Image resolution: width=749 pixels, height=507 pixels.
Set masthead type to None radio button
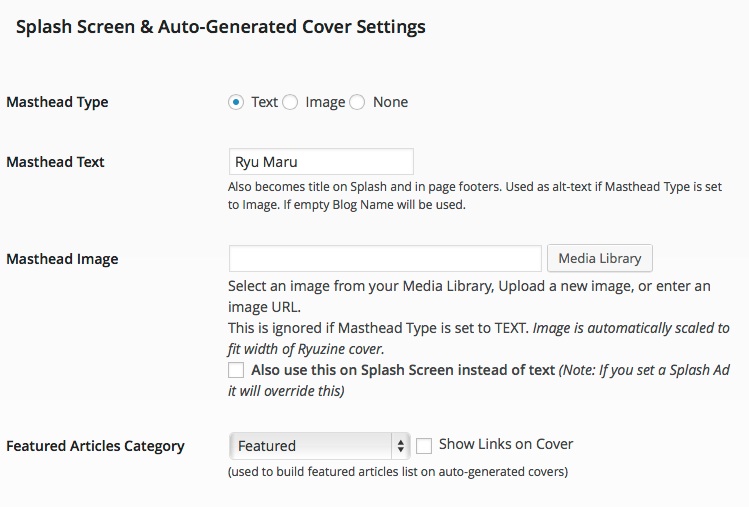tap(358, 102)
